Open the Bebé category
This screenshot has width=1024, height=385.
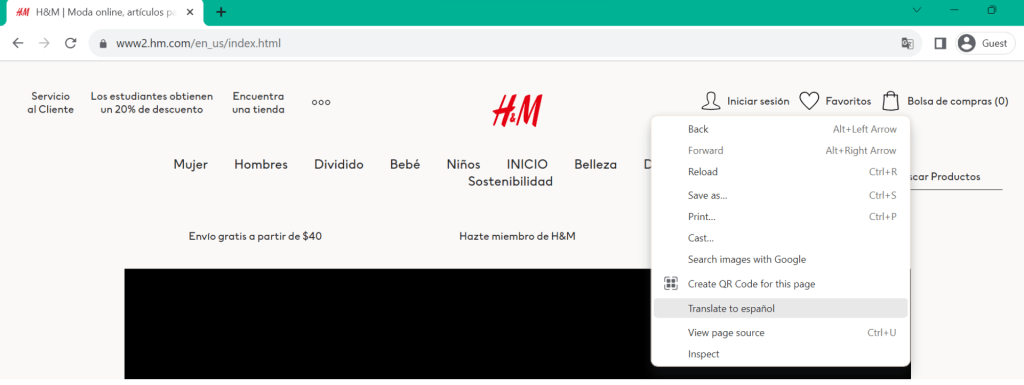pyautogui.click(x=405, y=164)
